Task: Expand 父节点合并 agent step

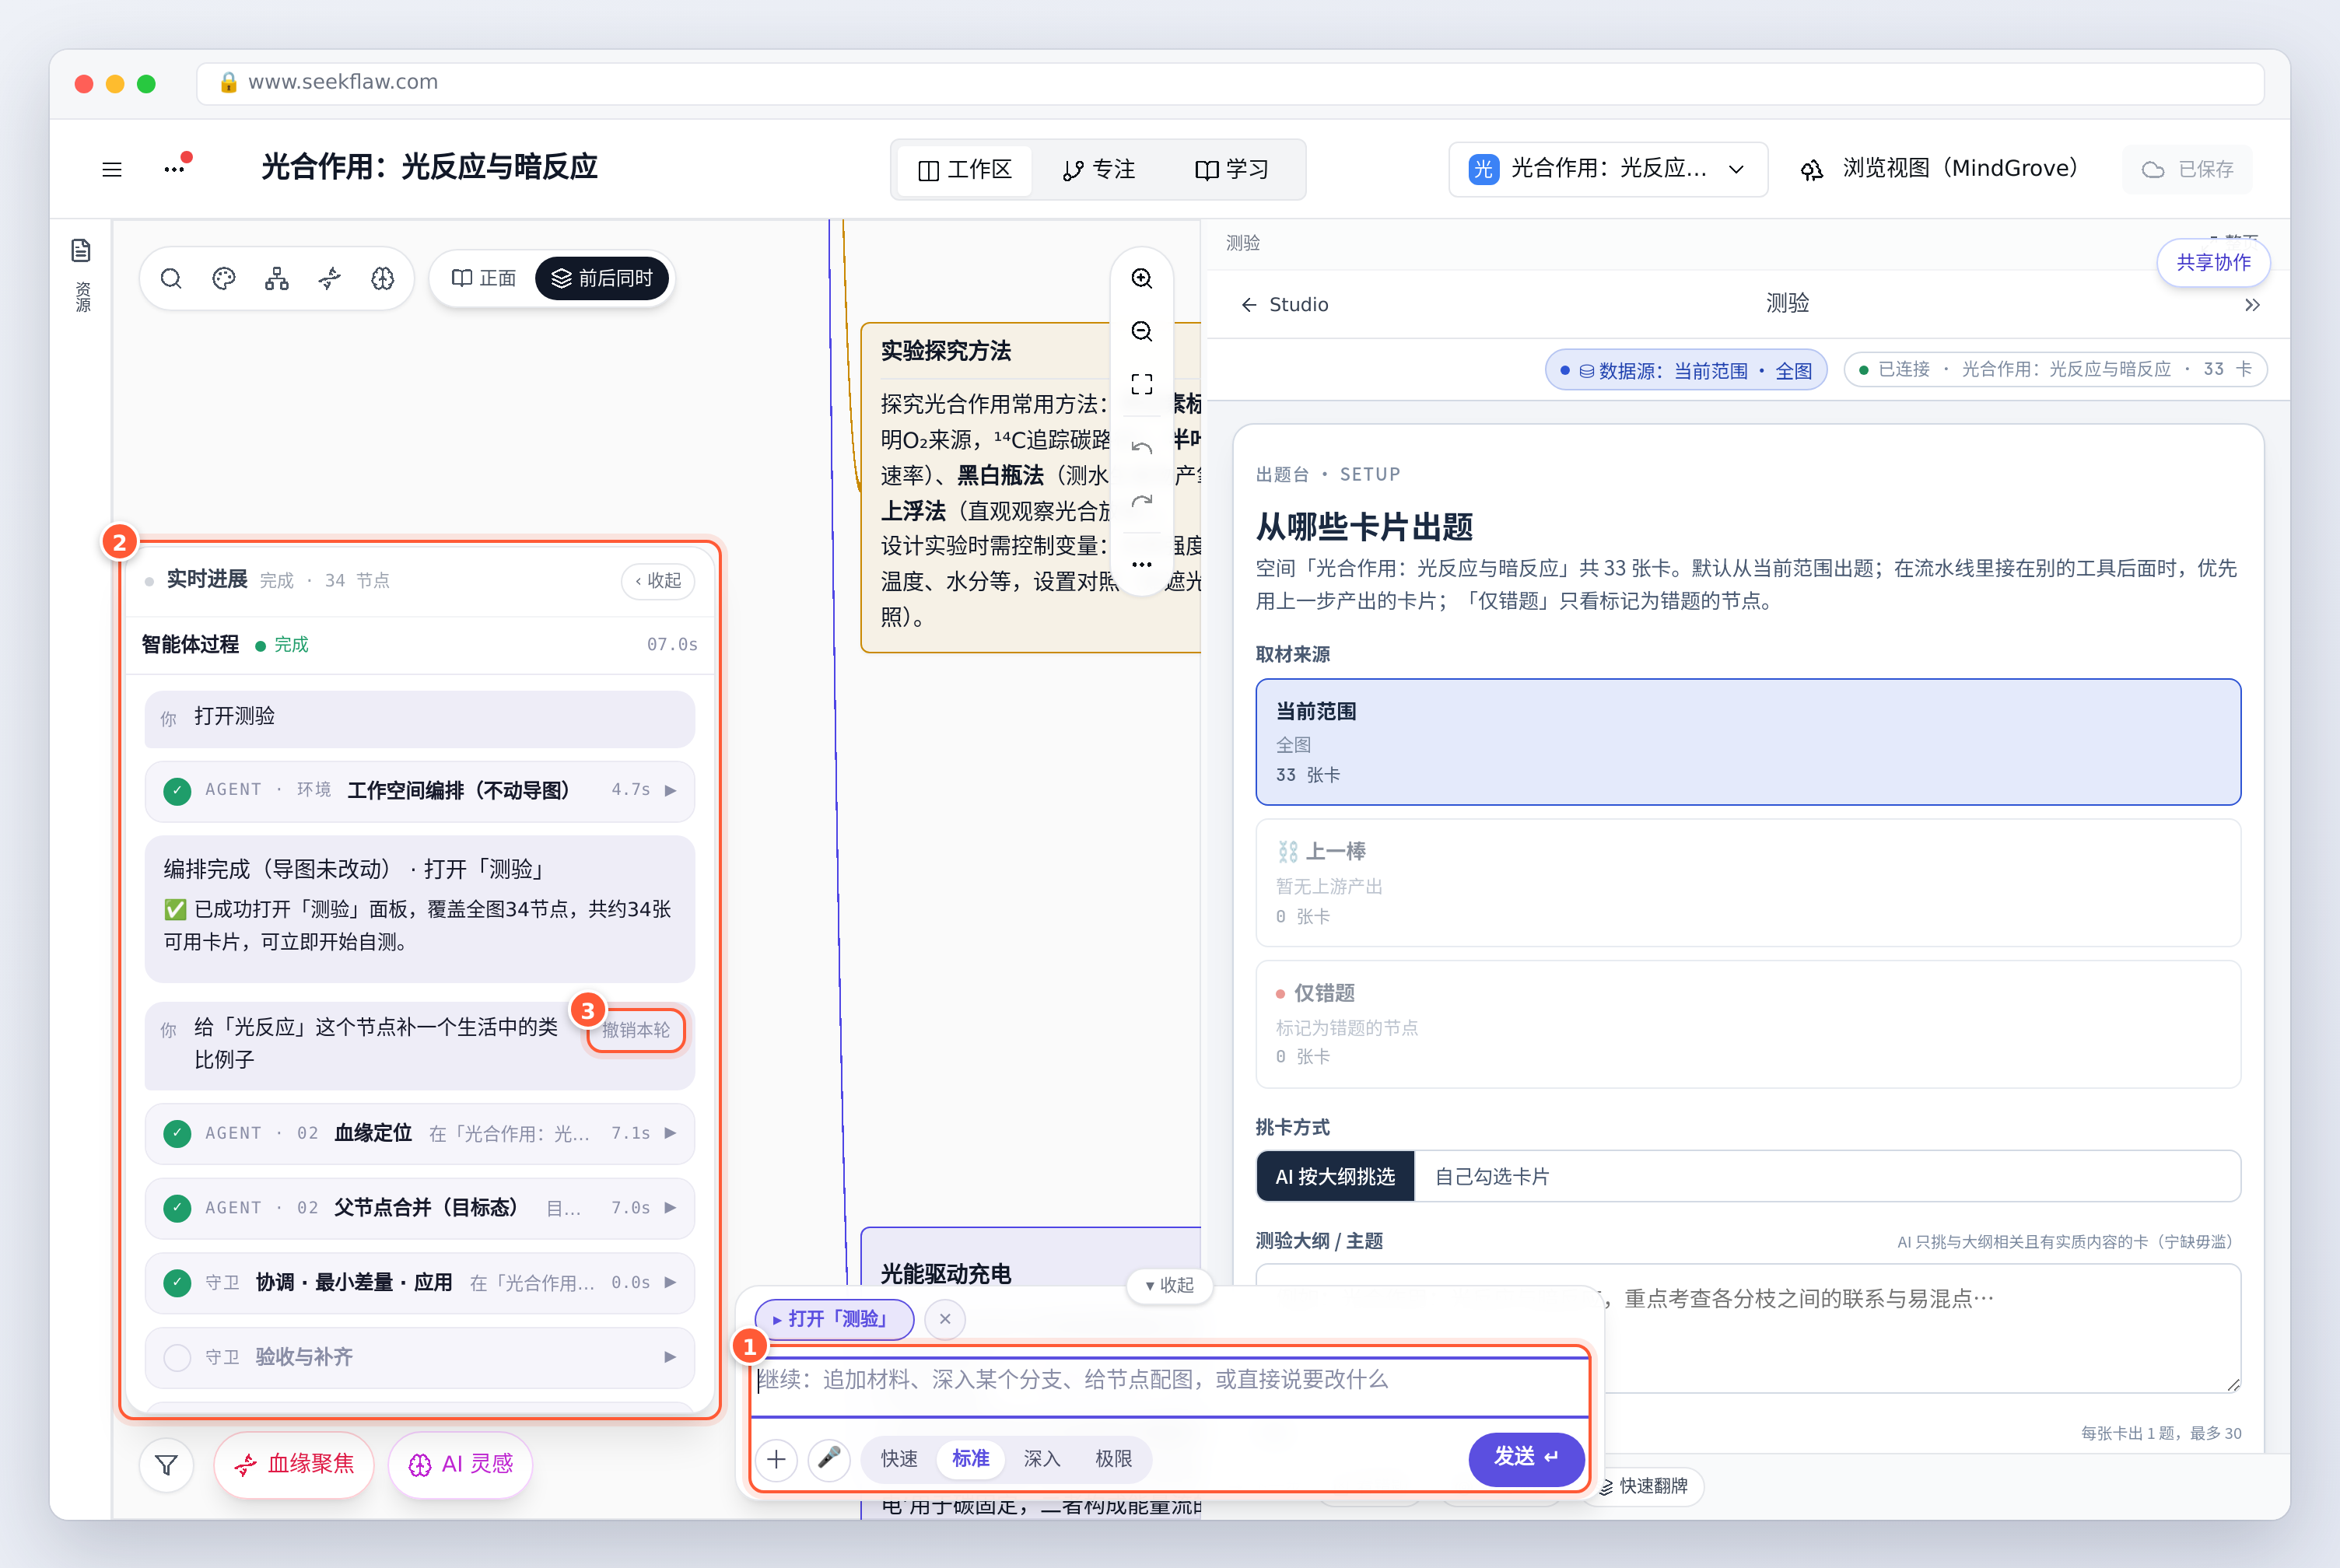Action: coord(419,1208)
